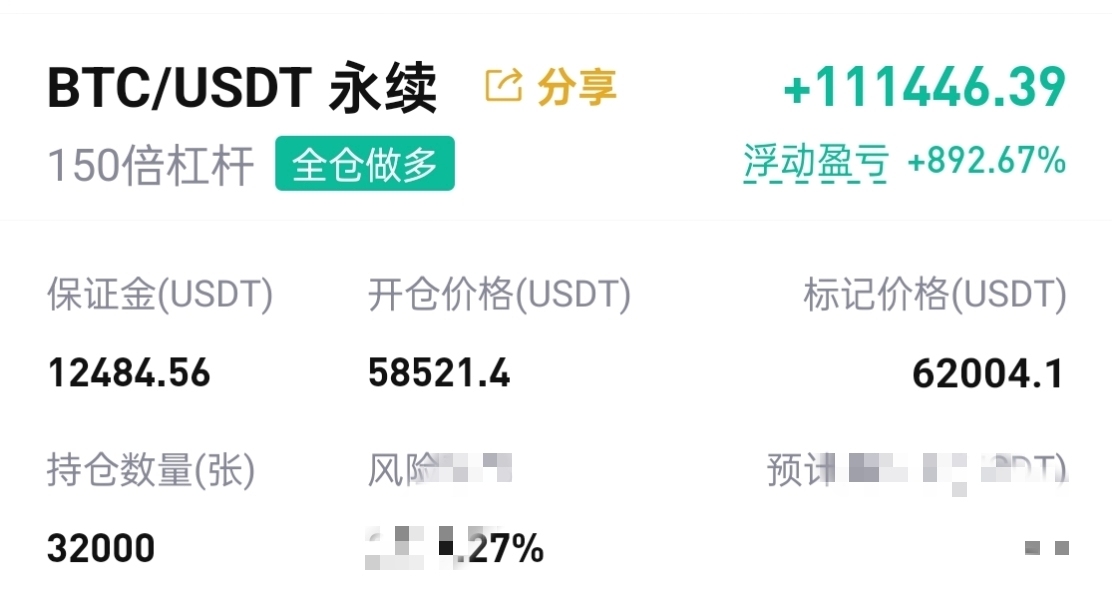Image resolution: width=1112 pixels, height=612 pixels.
Task: Tap the 开仓价格(USDT) entry price label
Action: coord(499,295)
